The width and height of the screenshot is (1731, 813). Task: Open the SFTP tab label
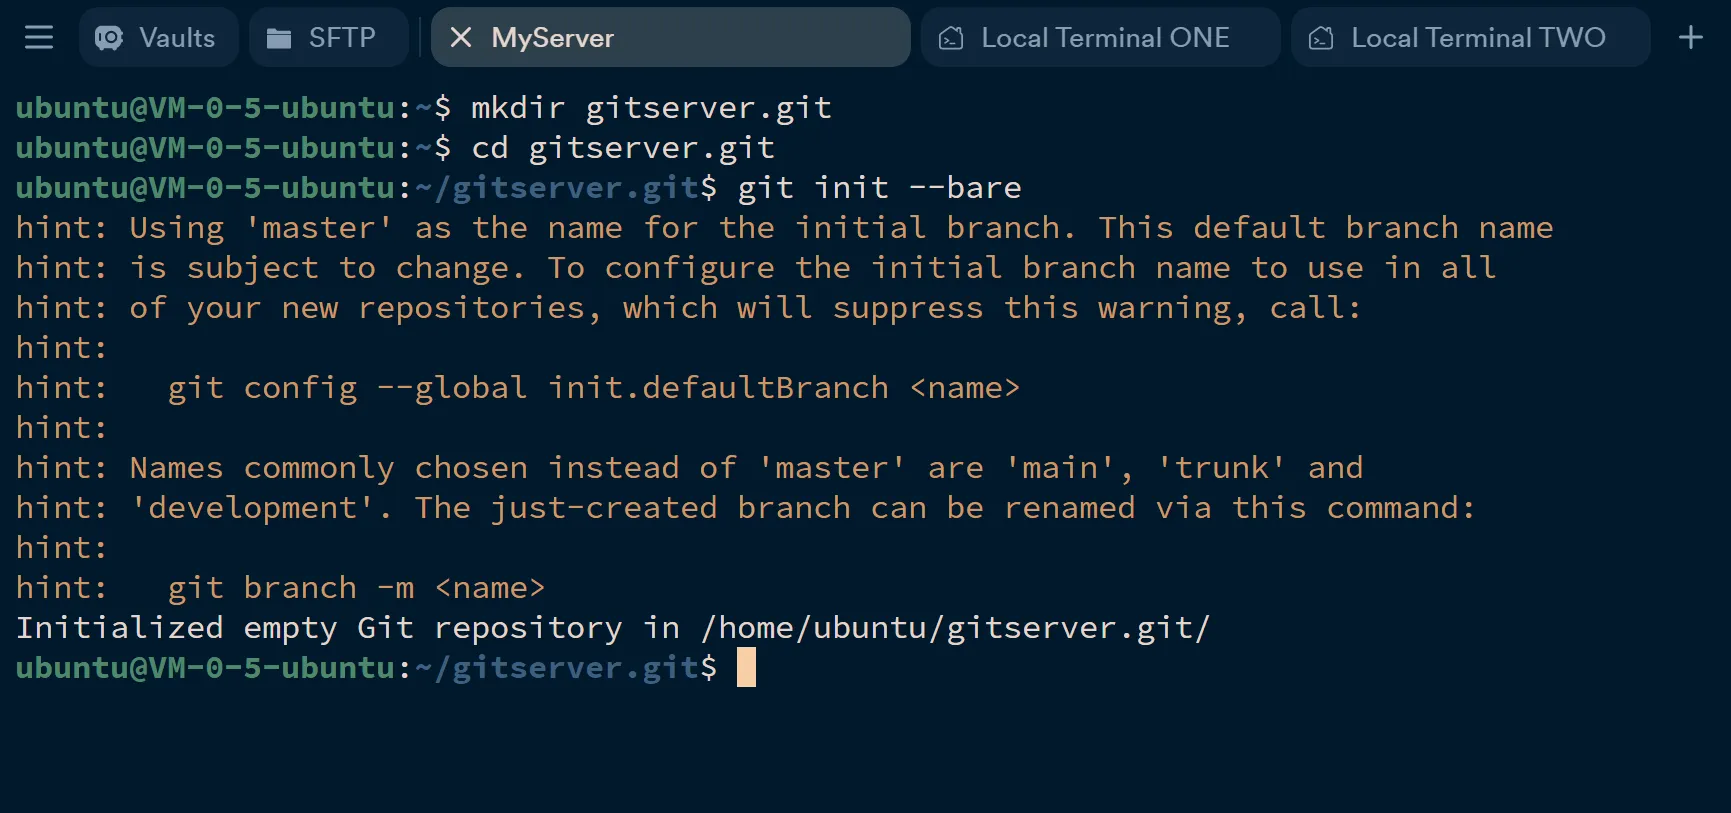click(342, 38)
